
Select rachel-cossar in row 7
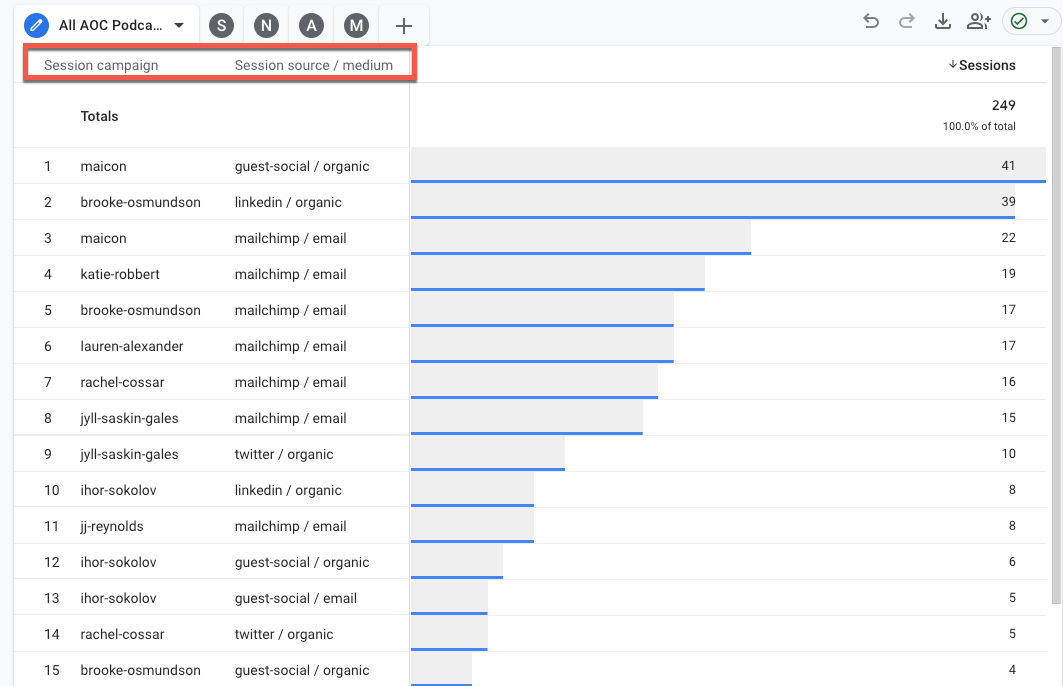click(122, 382)
